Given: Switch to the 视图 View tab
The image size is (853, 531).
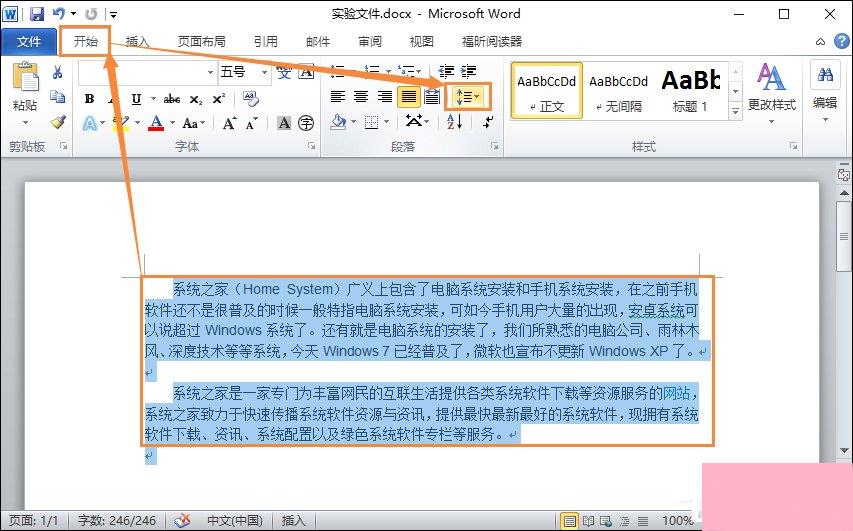Looking at the screenshot, I should tap(422, 42).
